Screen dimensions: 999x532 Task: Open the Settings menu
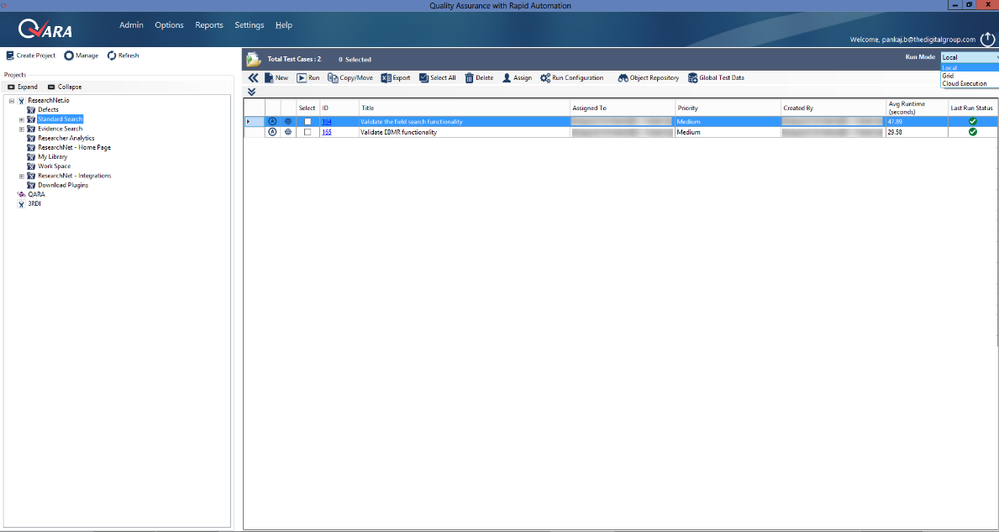[x=249, y=25]
